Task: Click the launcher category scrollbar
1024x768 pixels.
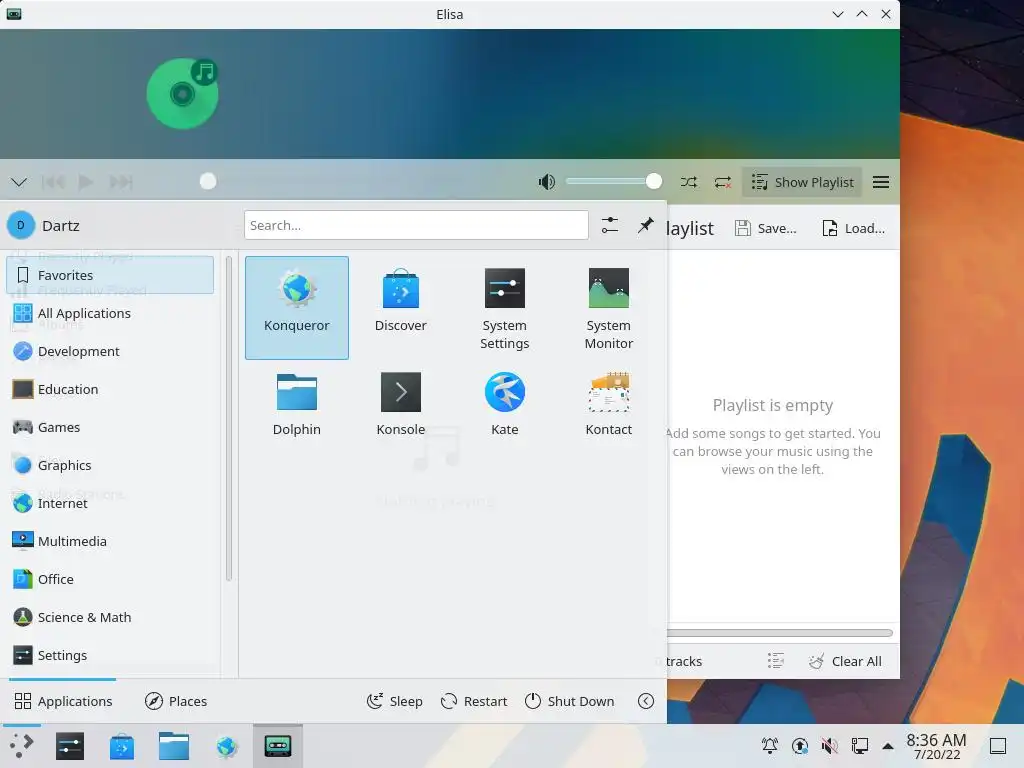Action: pos(229,419)
